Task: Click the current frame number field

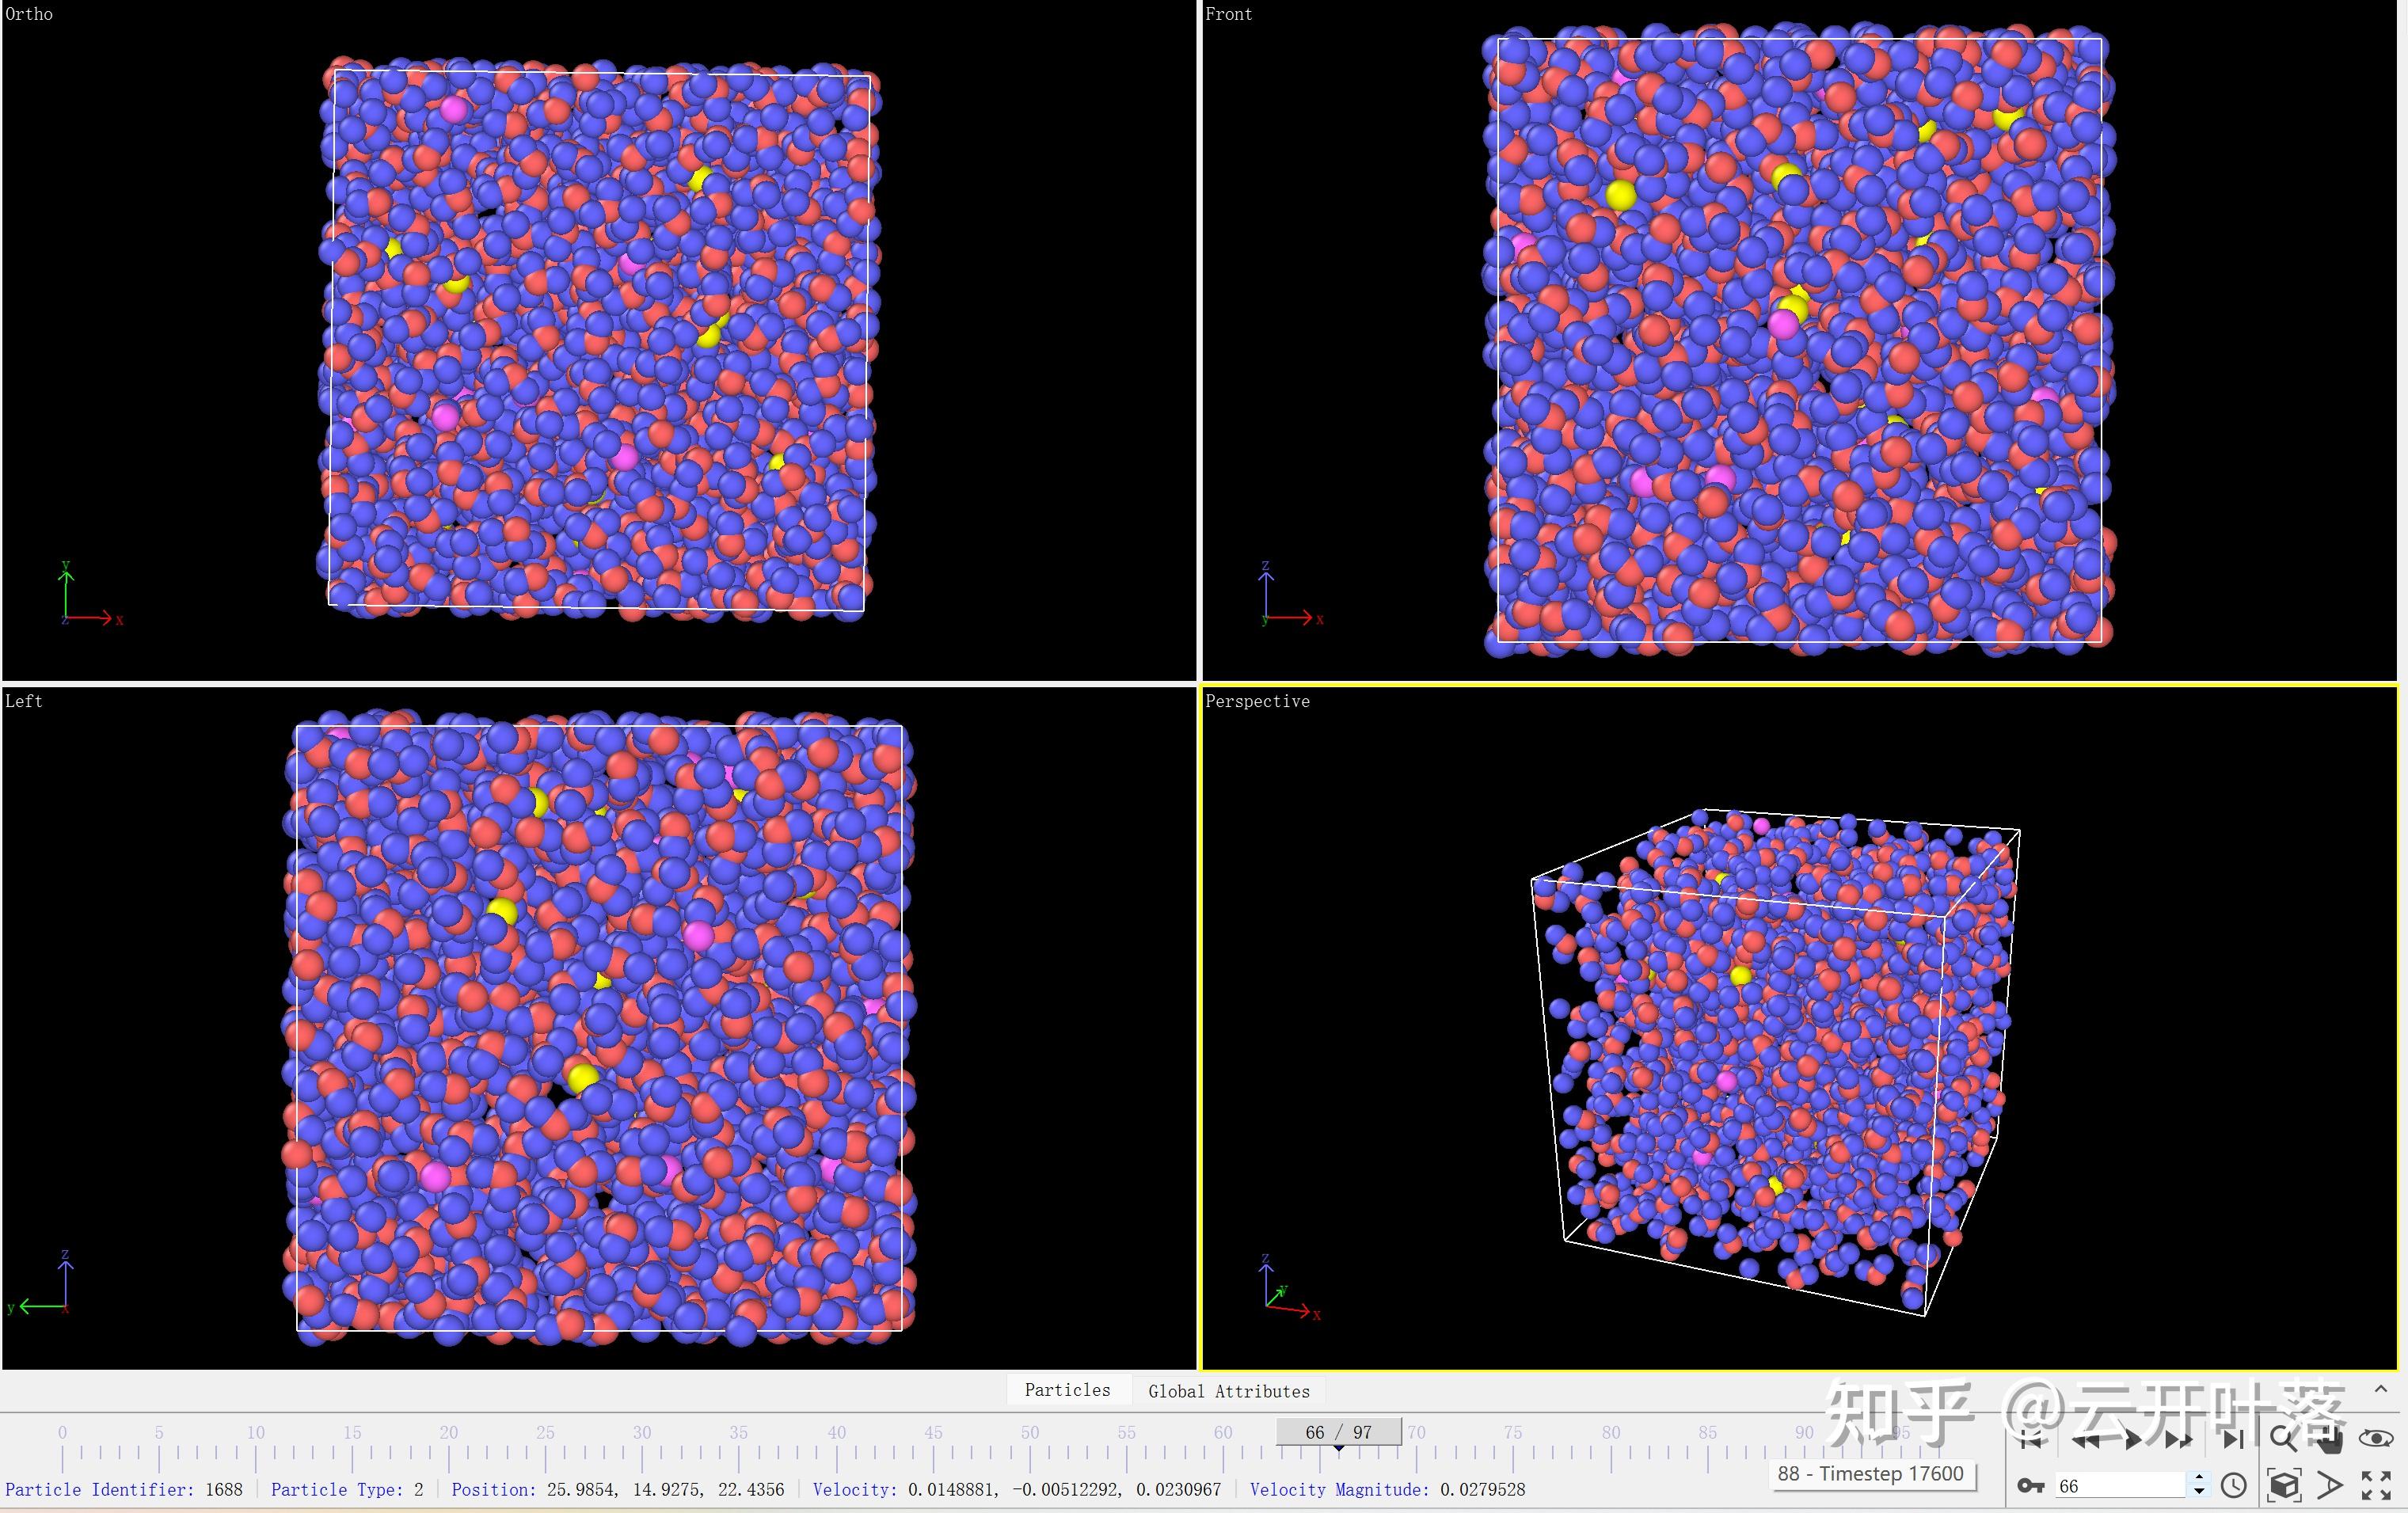Action: 2118,1486
